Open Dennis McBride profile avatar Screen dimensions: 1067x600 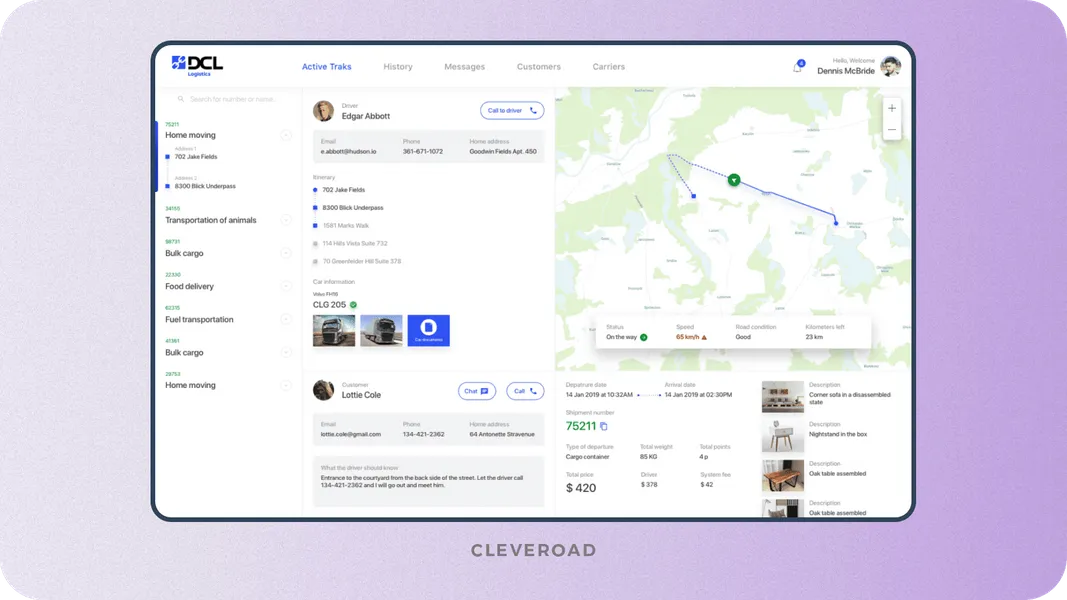point(890,66)
